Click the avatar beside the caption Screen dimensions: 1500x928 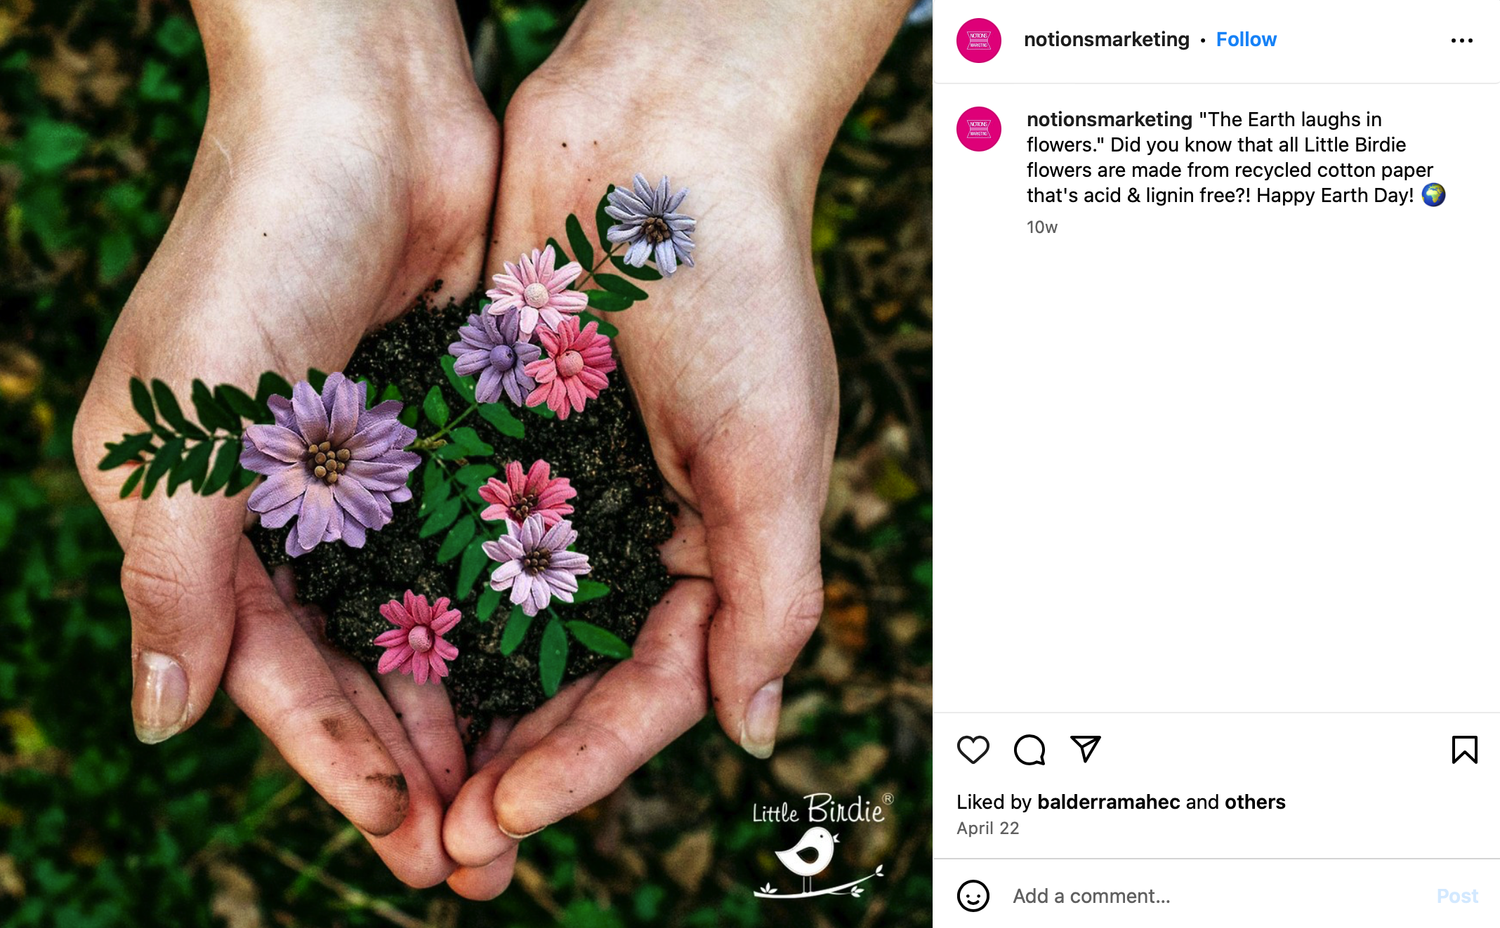point(979,129)
